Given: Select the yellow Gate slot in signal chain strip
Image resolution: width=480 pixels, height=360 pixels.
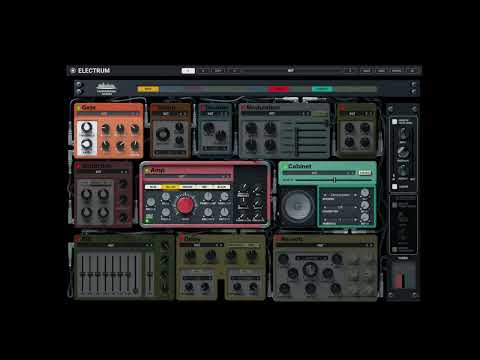Looking at the screenshot, I should coord(148,89).
